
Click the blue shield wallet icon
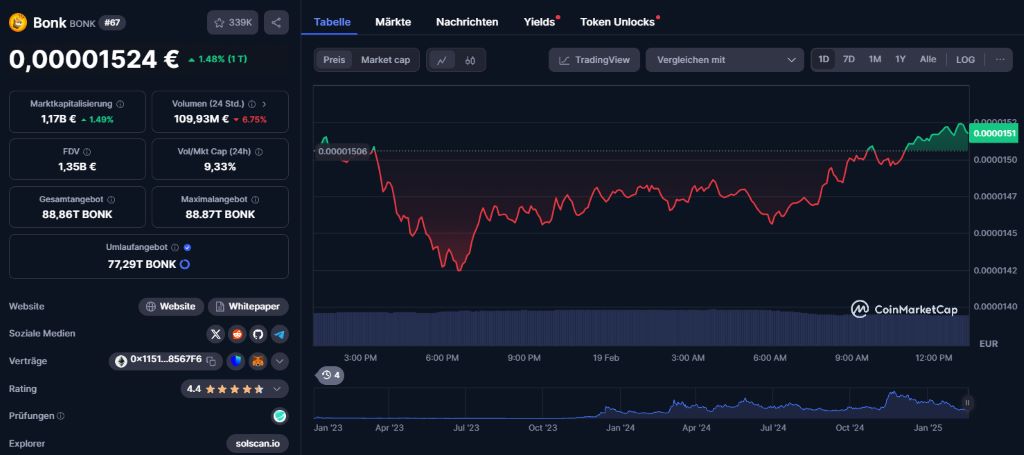point(235,361)
